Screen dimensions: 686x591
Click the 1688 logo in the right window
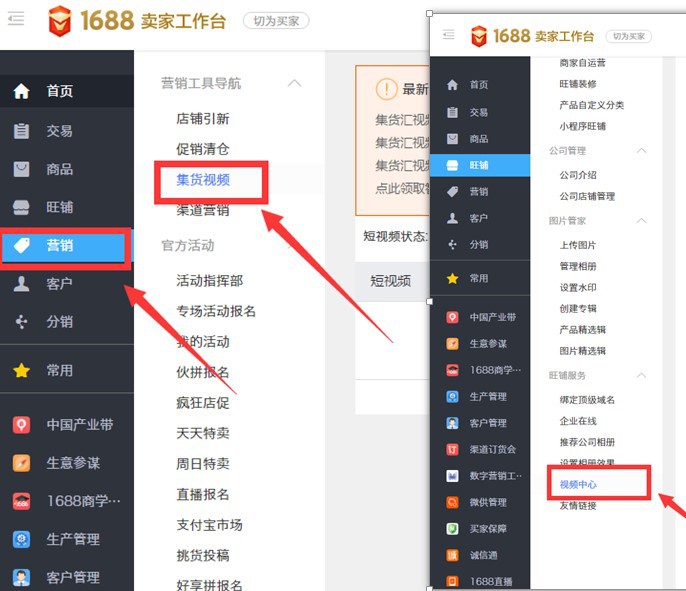coord(479,36)
